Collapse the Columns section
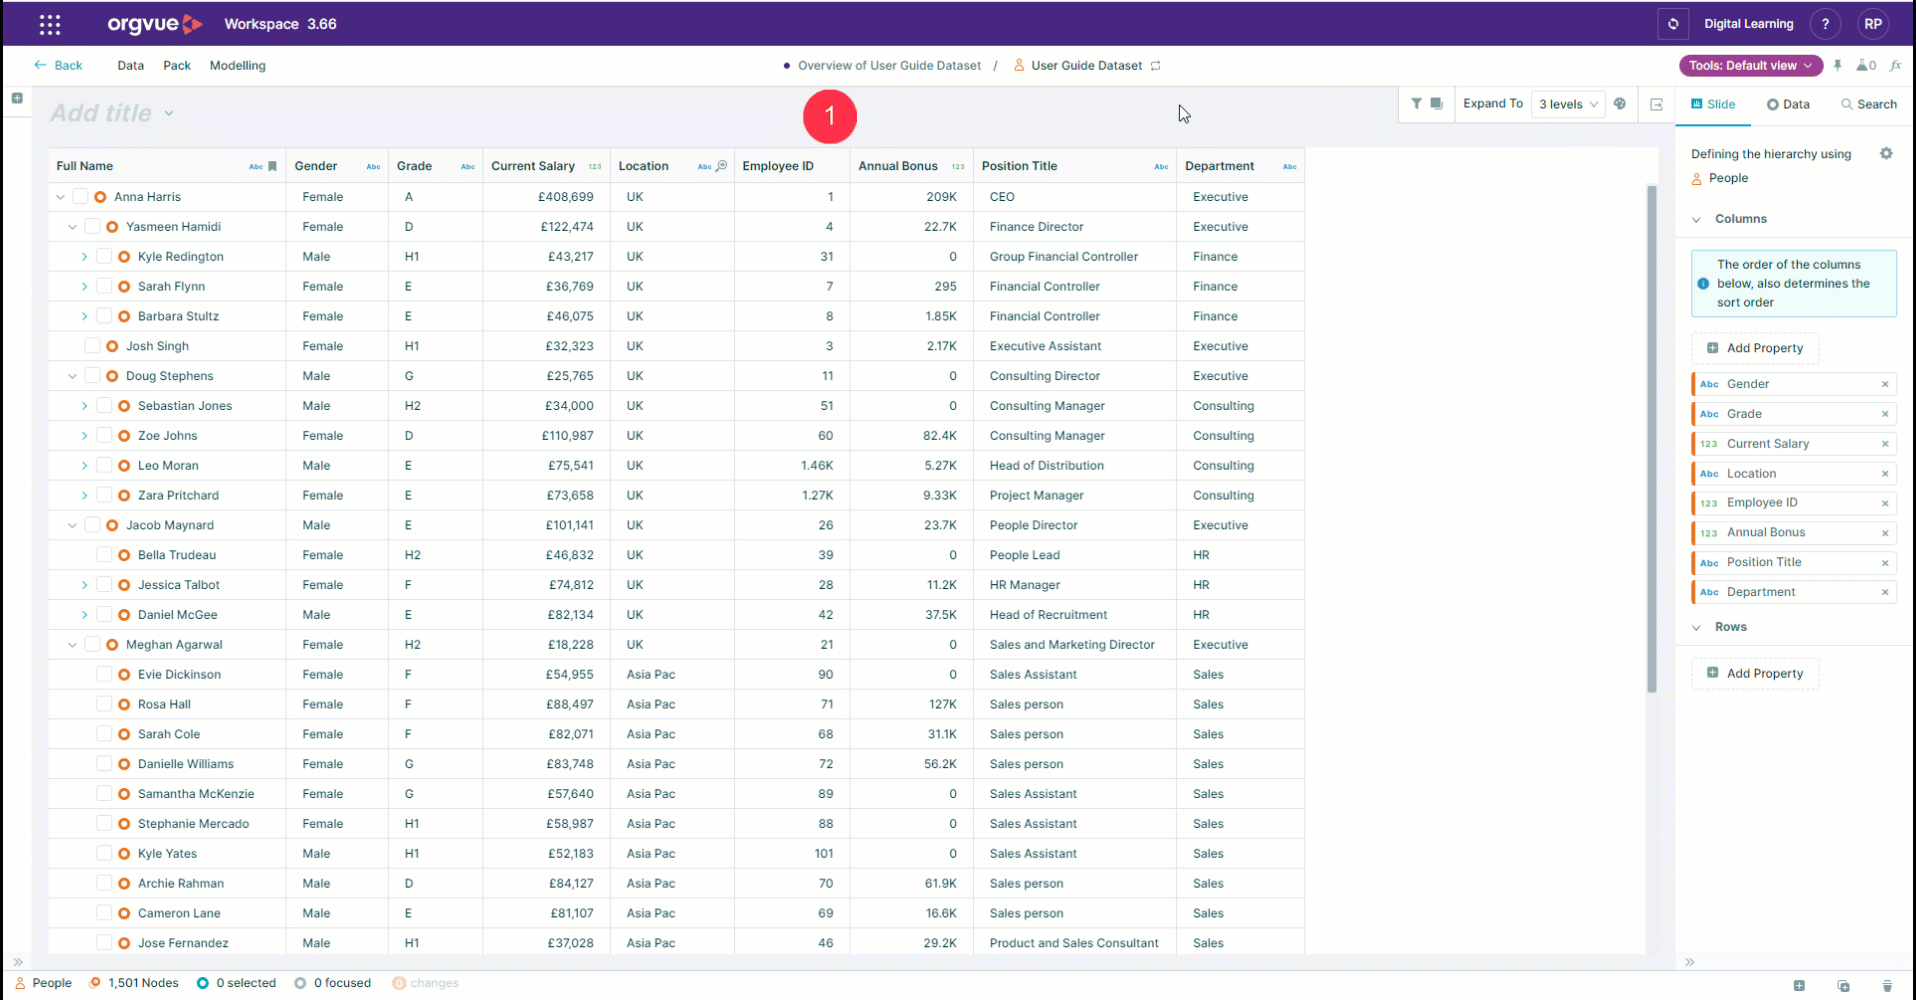The height and width of the screenshot is (1000, 1916). 1697,219
